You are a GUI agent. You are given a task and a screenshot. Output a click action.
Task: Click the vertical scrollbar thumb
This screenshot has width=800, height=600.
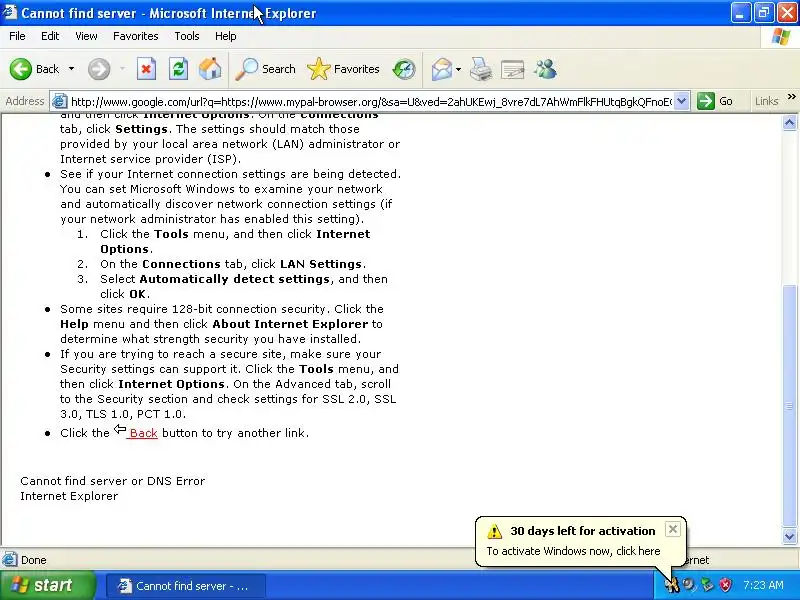(x=789, y=406)
